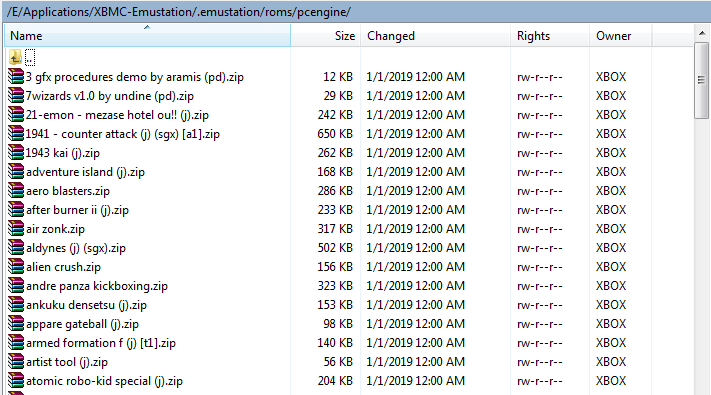Click the scrollbar up arrow
The width and height of the screenshot is (711, 395).
[701, 33]
